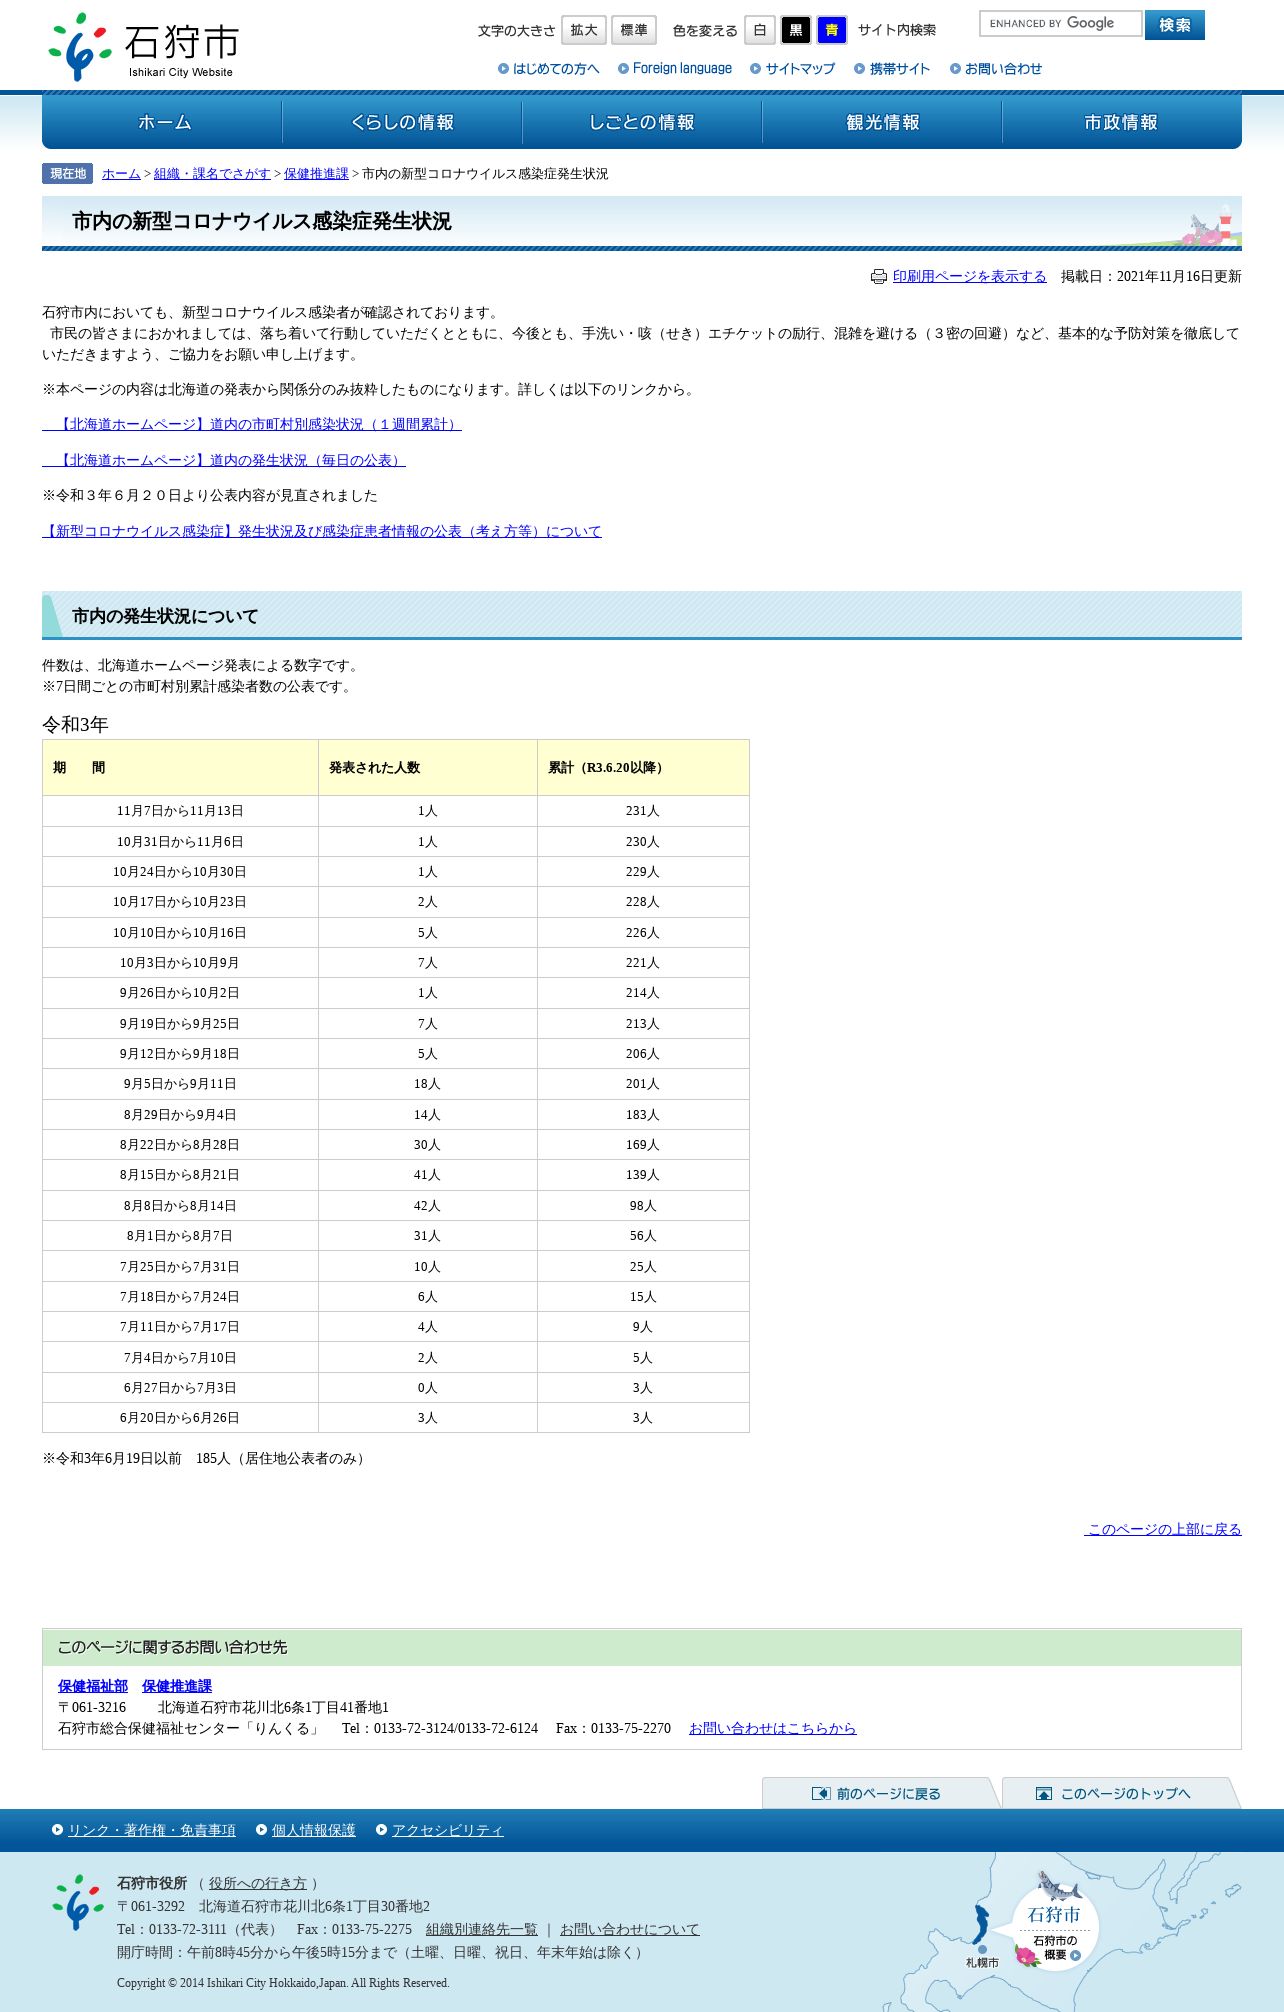Open the サイトマップ link
The height and width of the screenshot is (2012, 1284).
tap(793, 69)
